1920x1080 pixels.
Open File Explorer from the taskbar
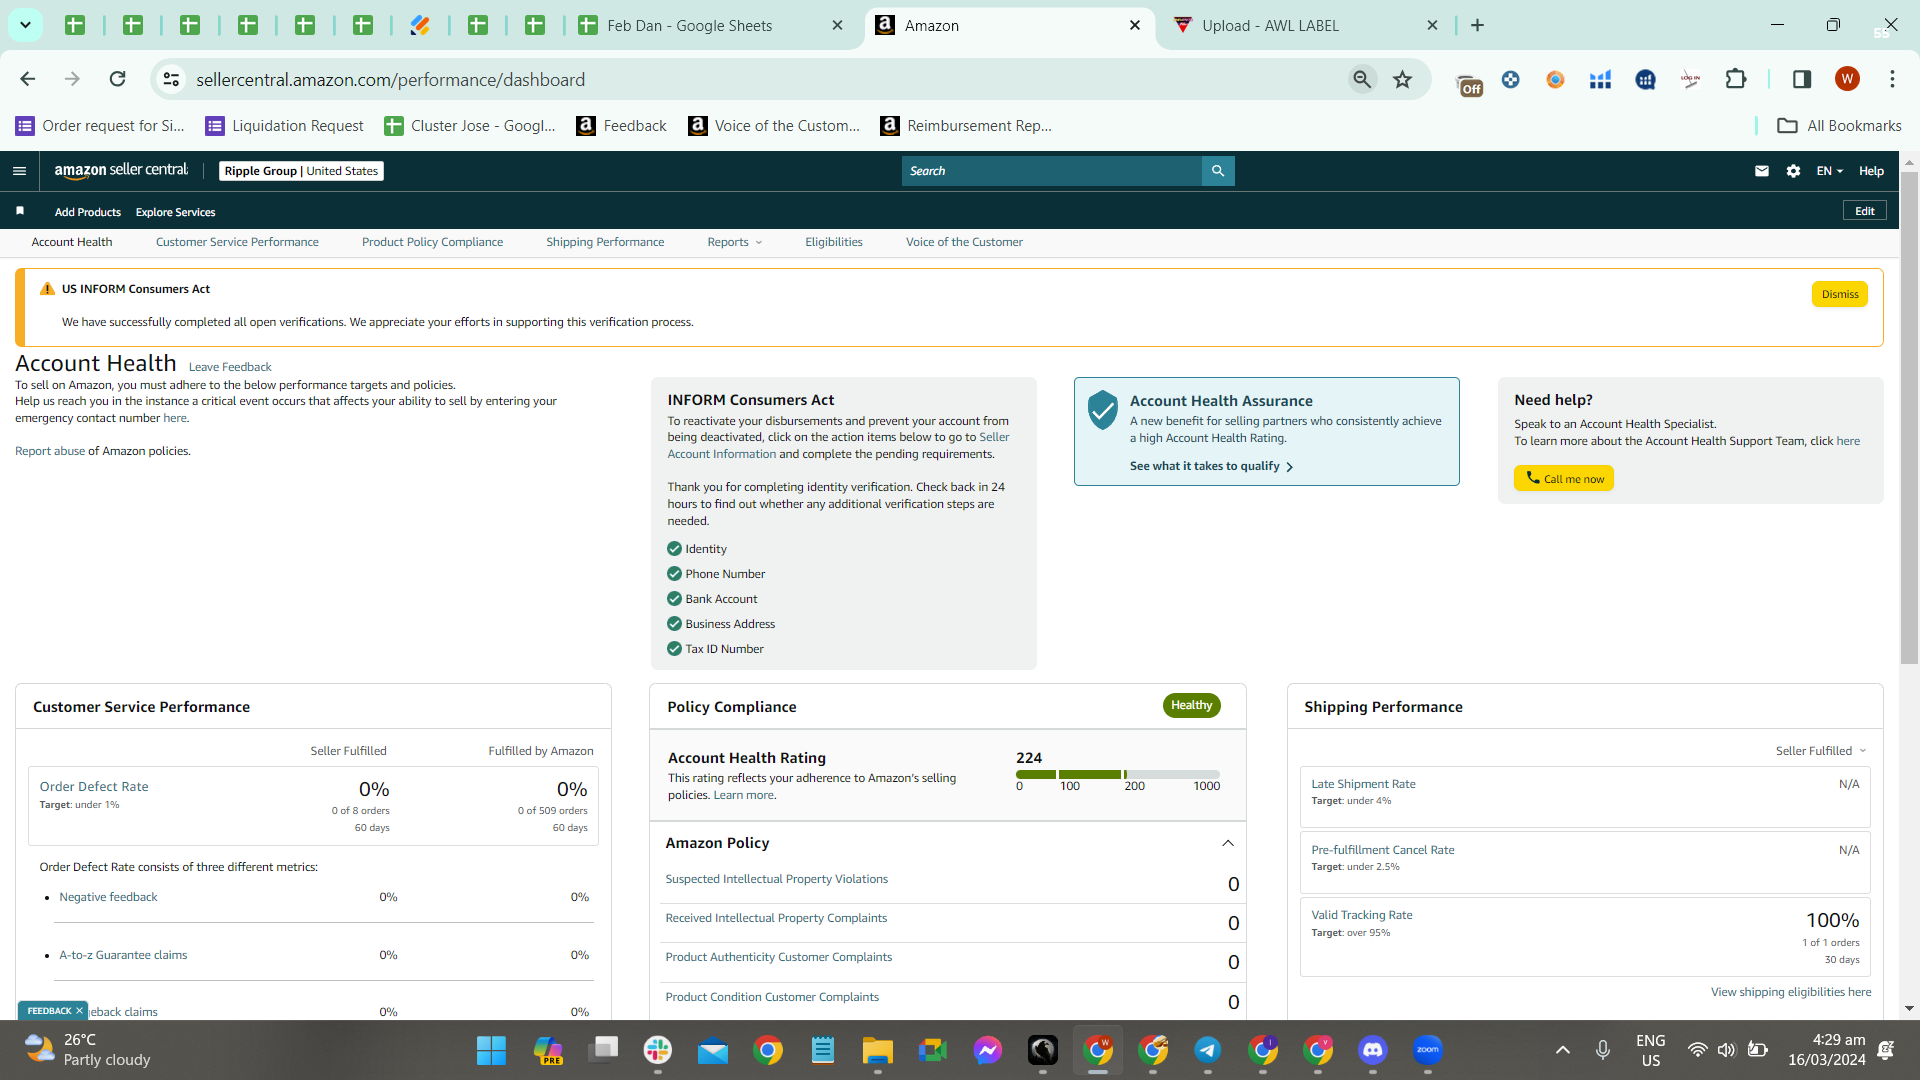click(877, 1050)
